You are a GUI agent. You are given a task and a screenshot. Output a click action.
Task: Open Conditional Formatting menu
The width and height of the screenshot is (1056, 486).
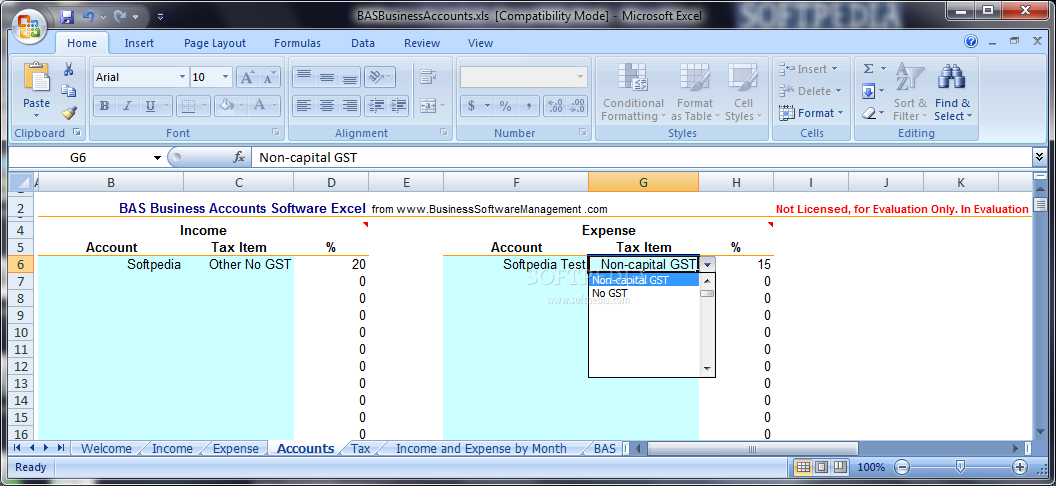(633, 92)
